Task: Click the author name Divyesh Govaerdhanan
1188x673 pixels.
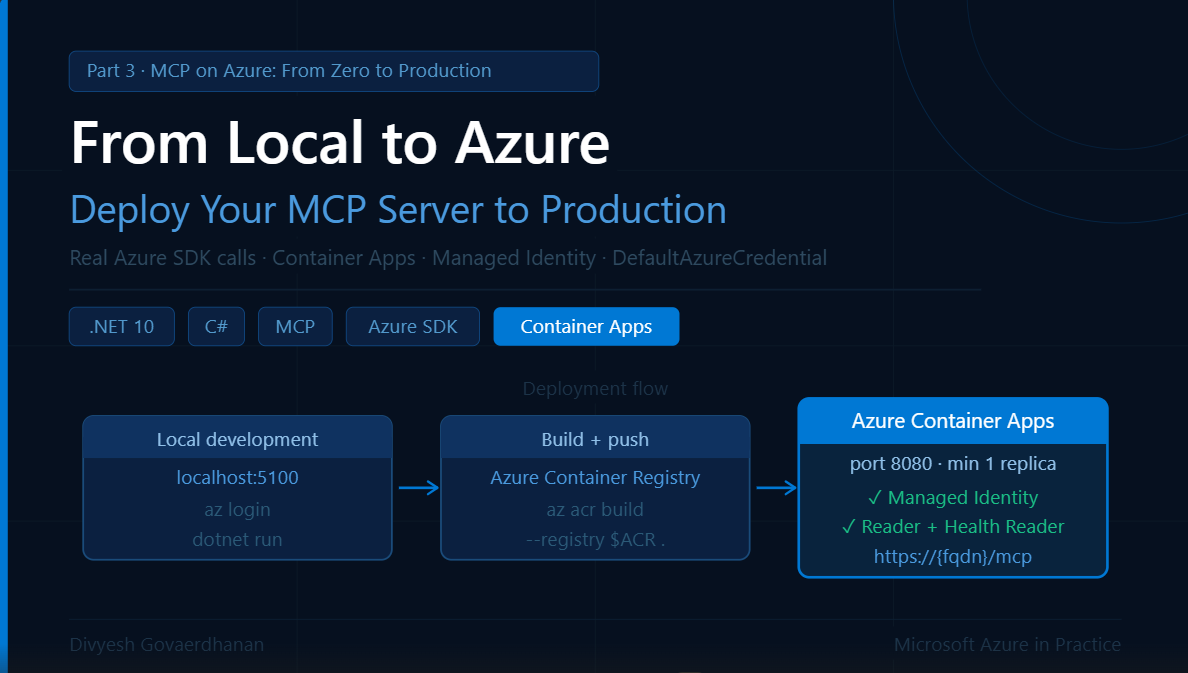Action: click(167, 645)
